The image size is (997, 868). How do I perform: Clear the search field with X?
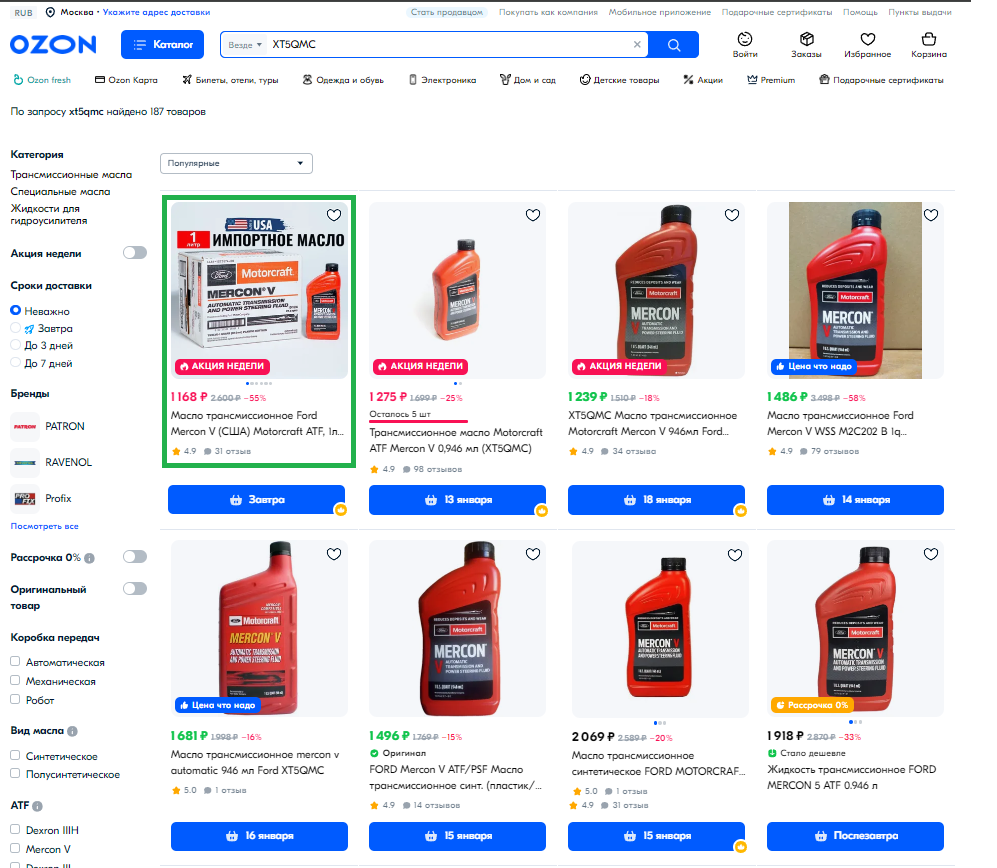coord(637,45)
